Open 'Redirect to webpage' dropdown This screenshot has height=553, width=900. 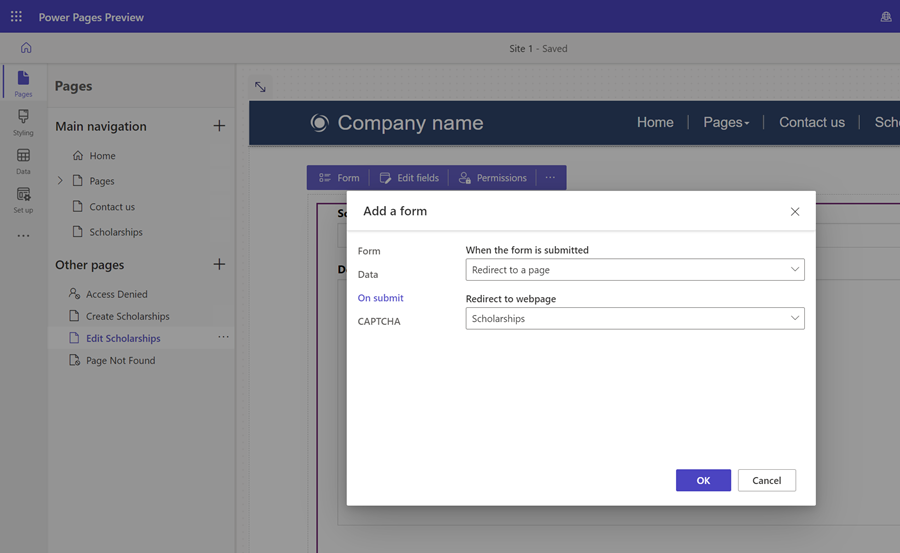click(634, 319)
